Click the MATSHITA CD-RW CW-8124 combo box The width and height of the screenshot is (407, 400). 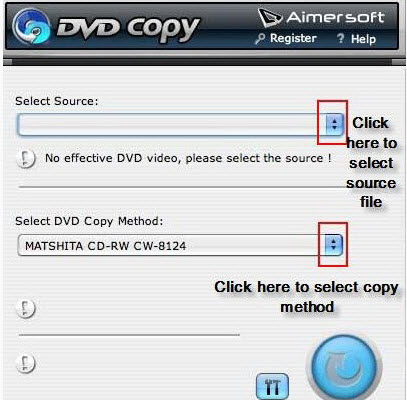[x=180, y=245]
